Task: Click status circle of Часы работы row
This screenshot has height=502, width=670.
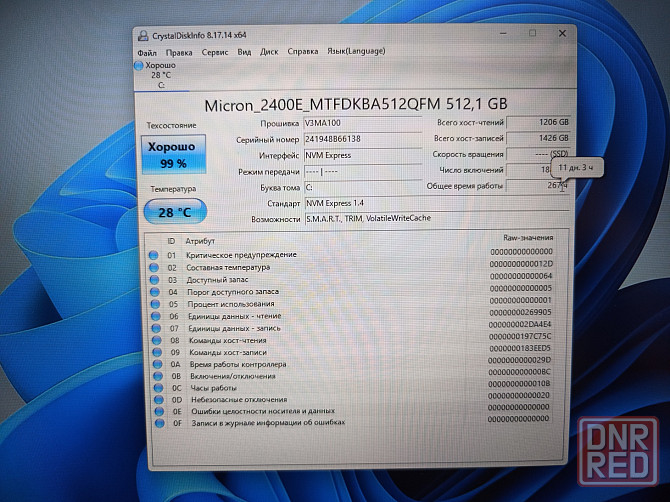Action: tap(158, 388)
